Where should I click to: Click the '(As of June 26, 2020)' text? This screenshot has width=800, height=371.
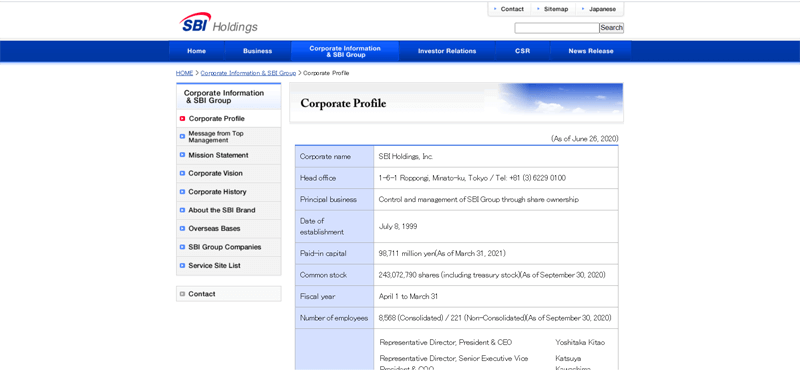tap(585, 139)
